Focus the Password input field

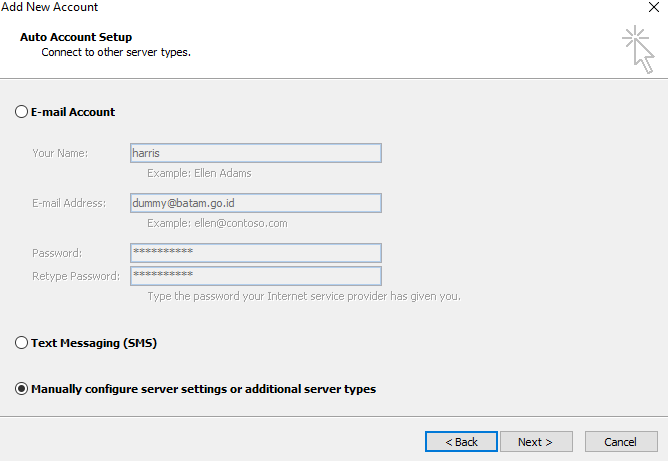pos(255,253)
